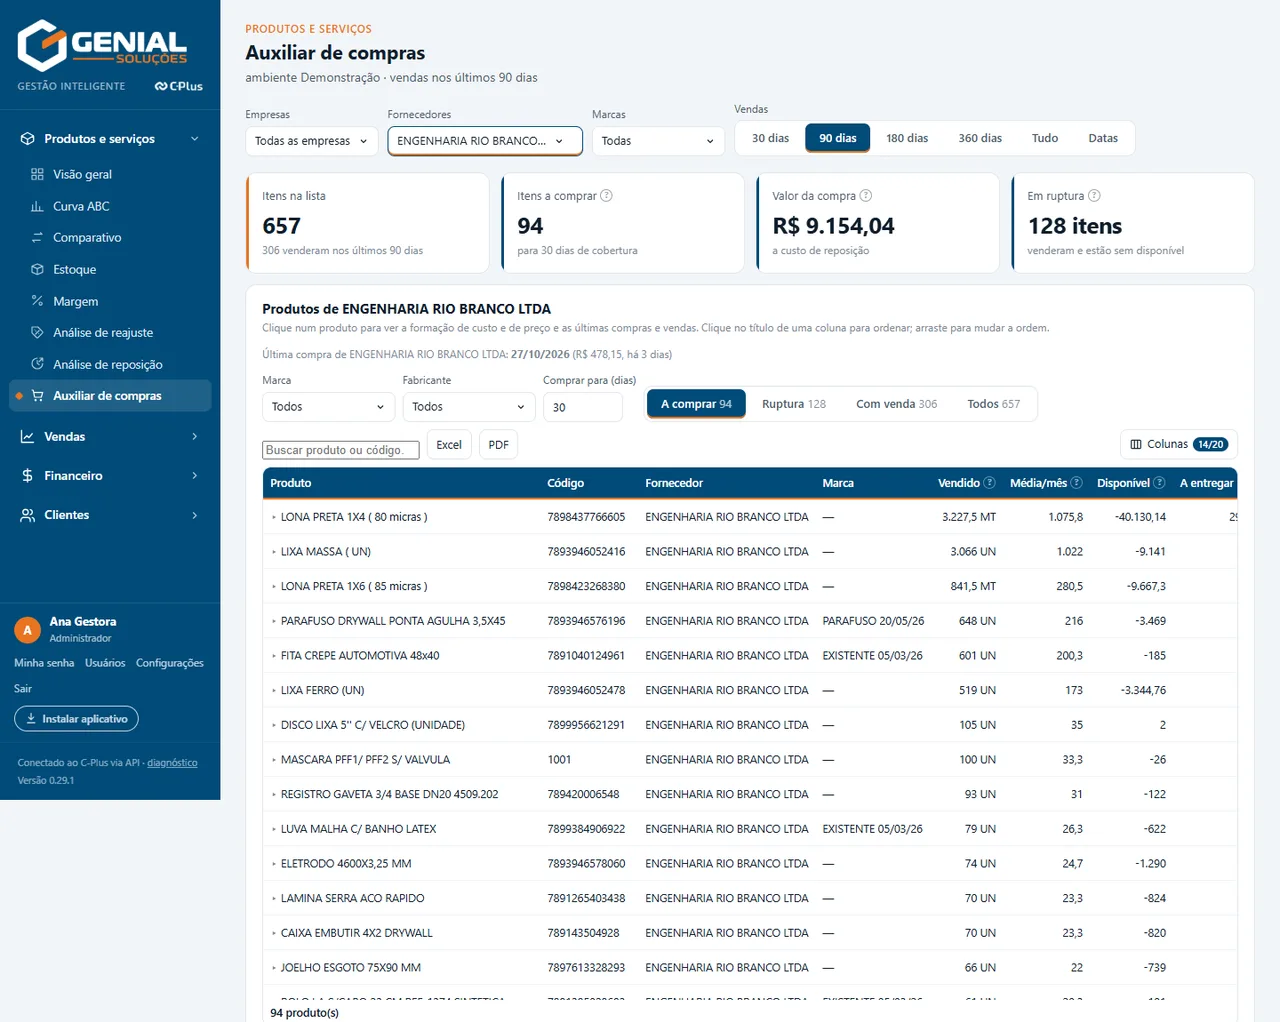Switch sales period to 180 dias
Viewport: 1280px width, 1022px height.
tap(907, 138)
